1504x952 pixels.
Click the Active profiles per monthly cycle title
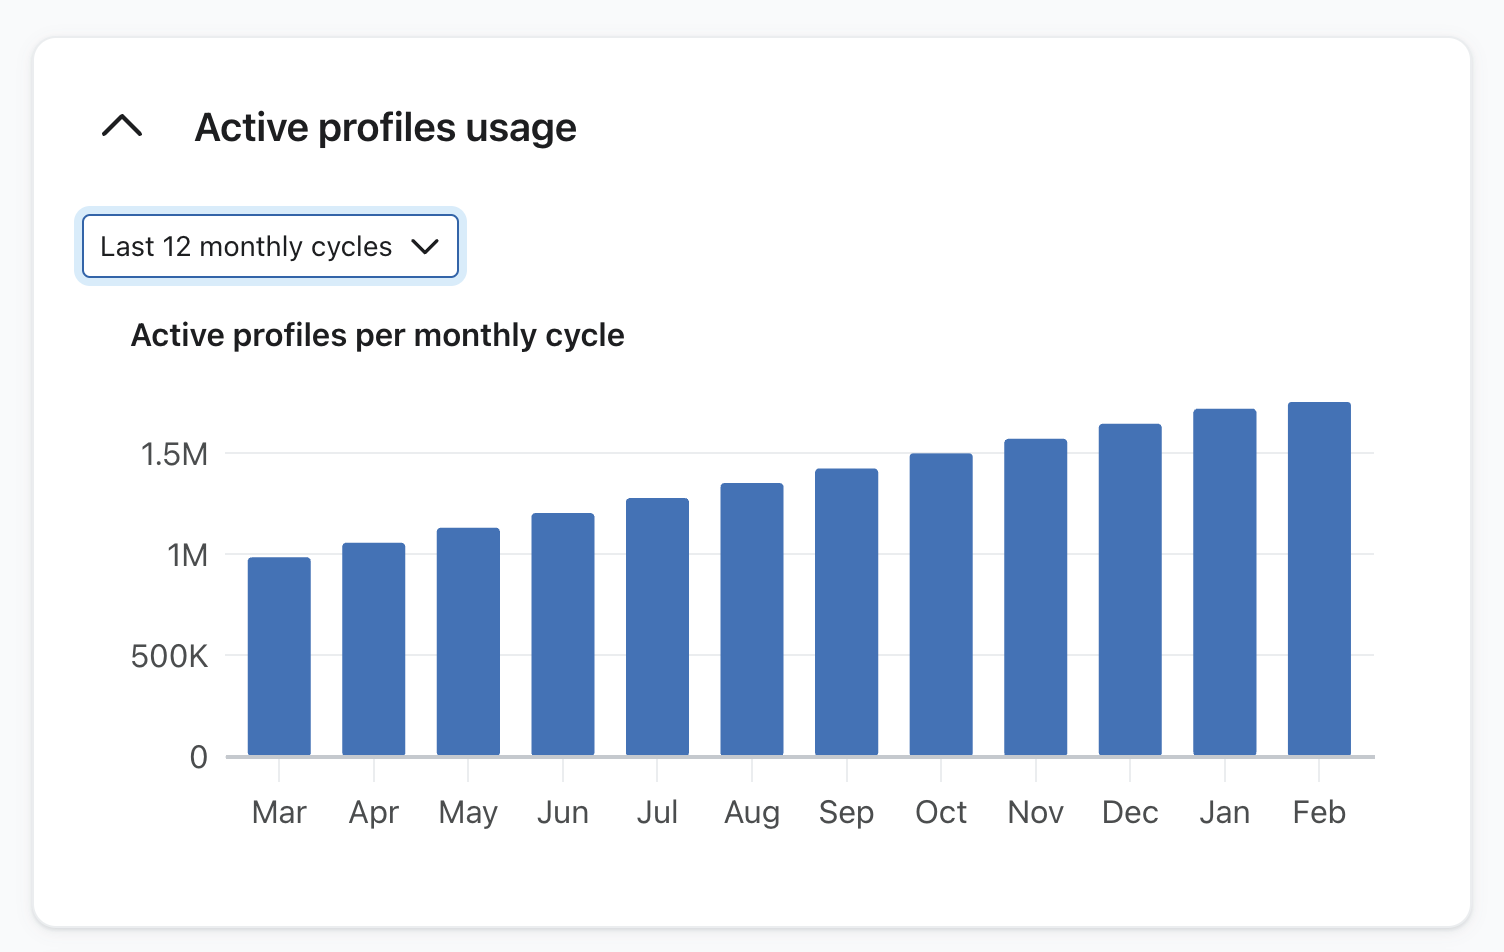click(x=377, y=335)
